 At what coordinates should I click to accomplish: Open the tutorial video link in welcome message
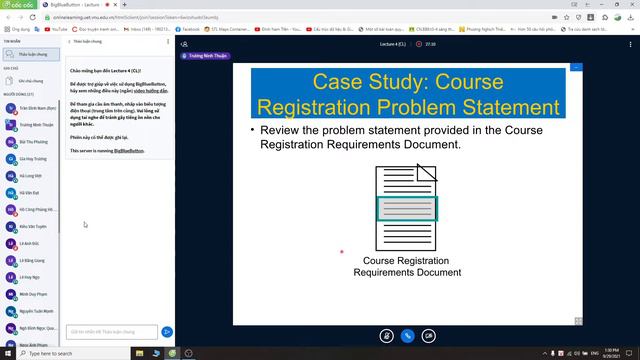151,91
